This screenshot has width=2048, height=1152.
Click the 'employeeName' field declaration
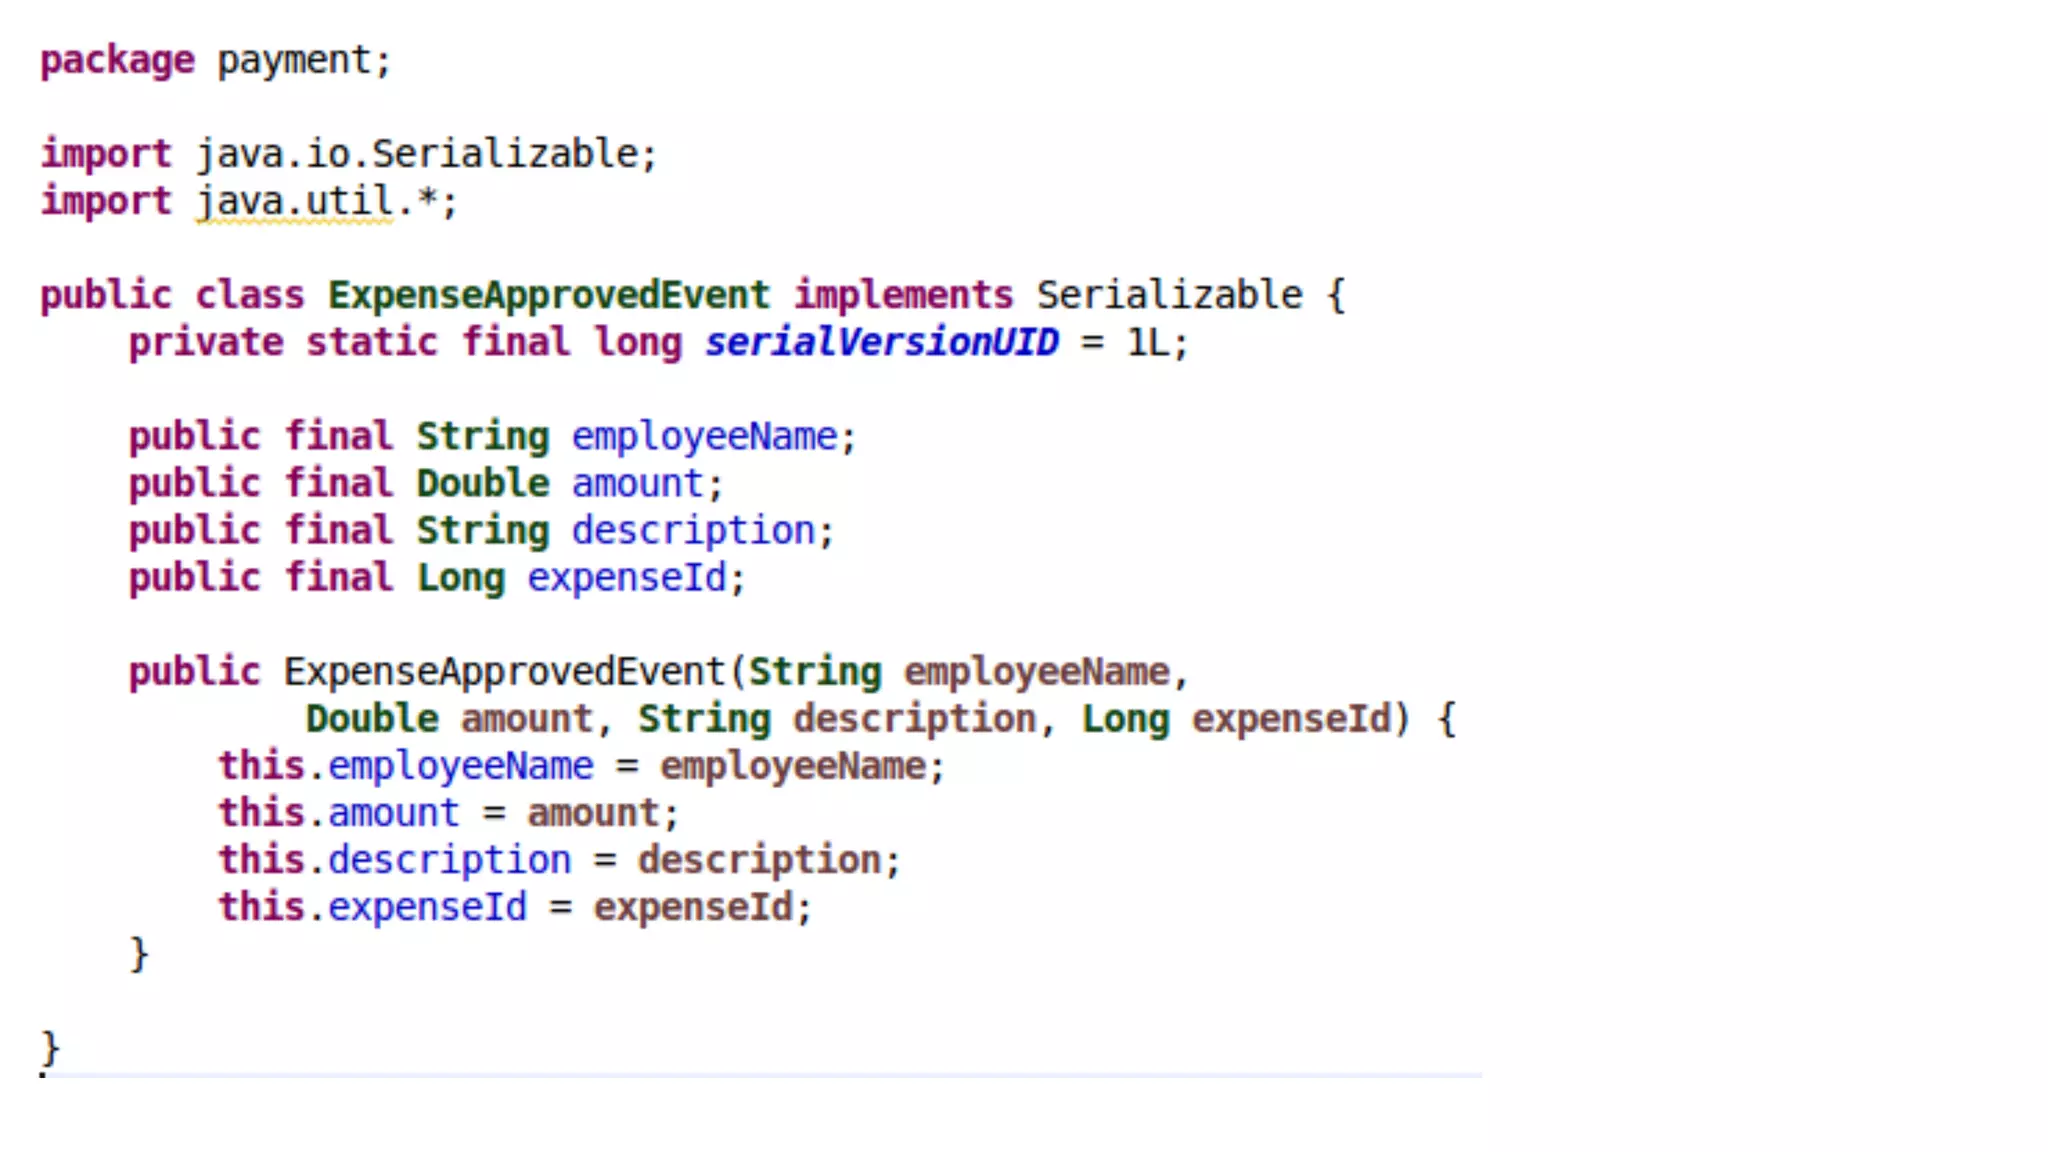click(704, 437)
